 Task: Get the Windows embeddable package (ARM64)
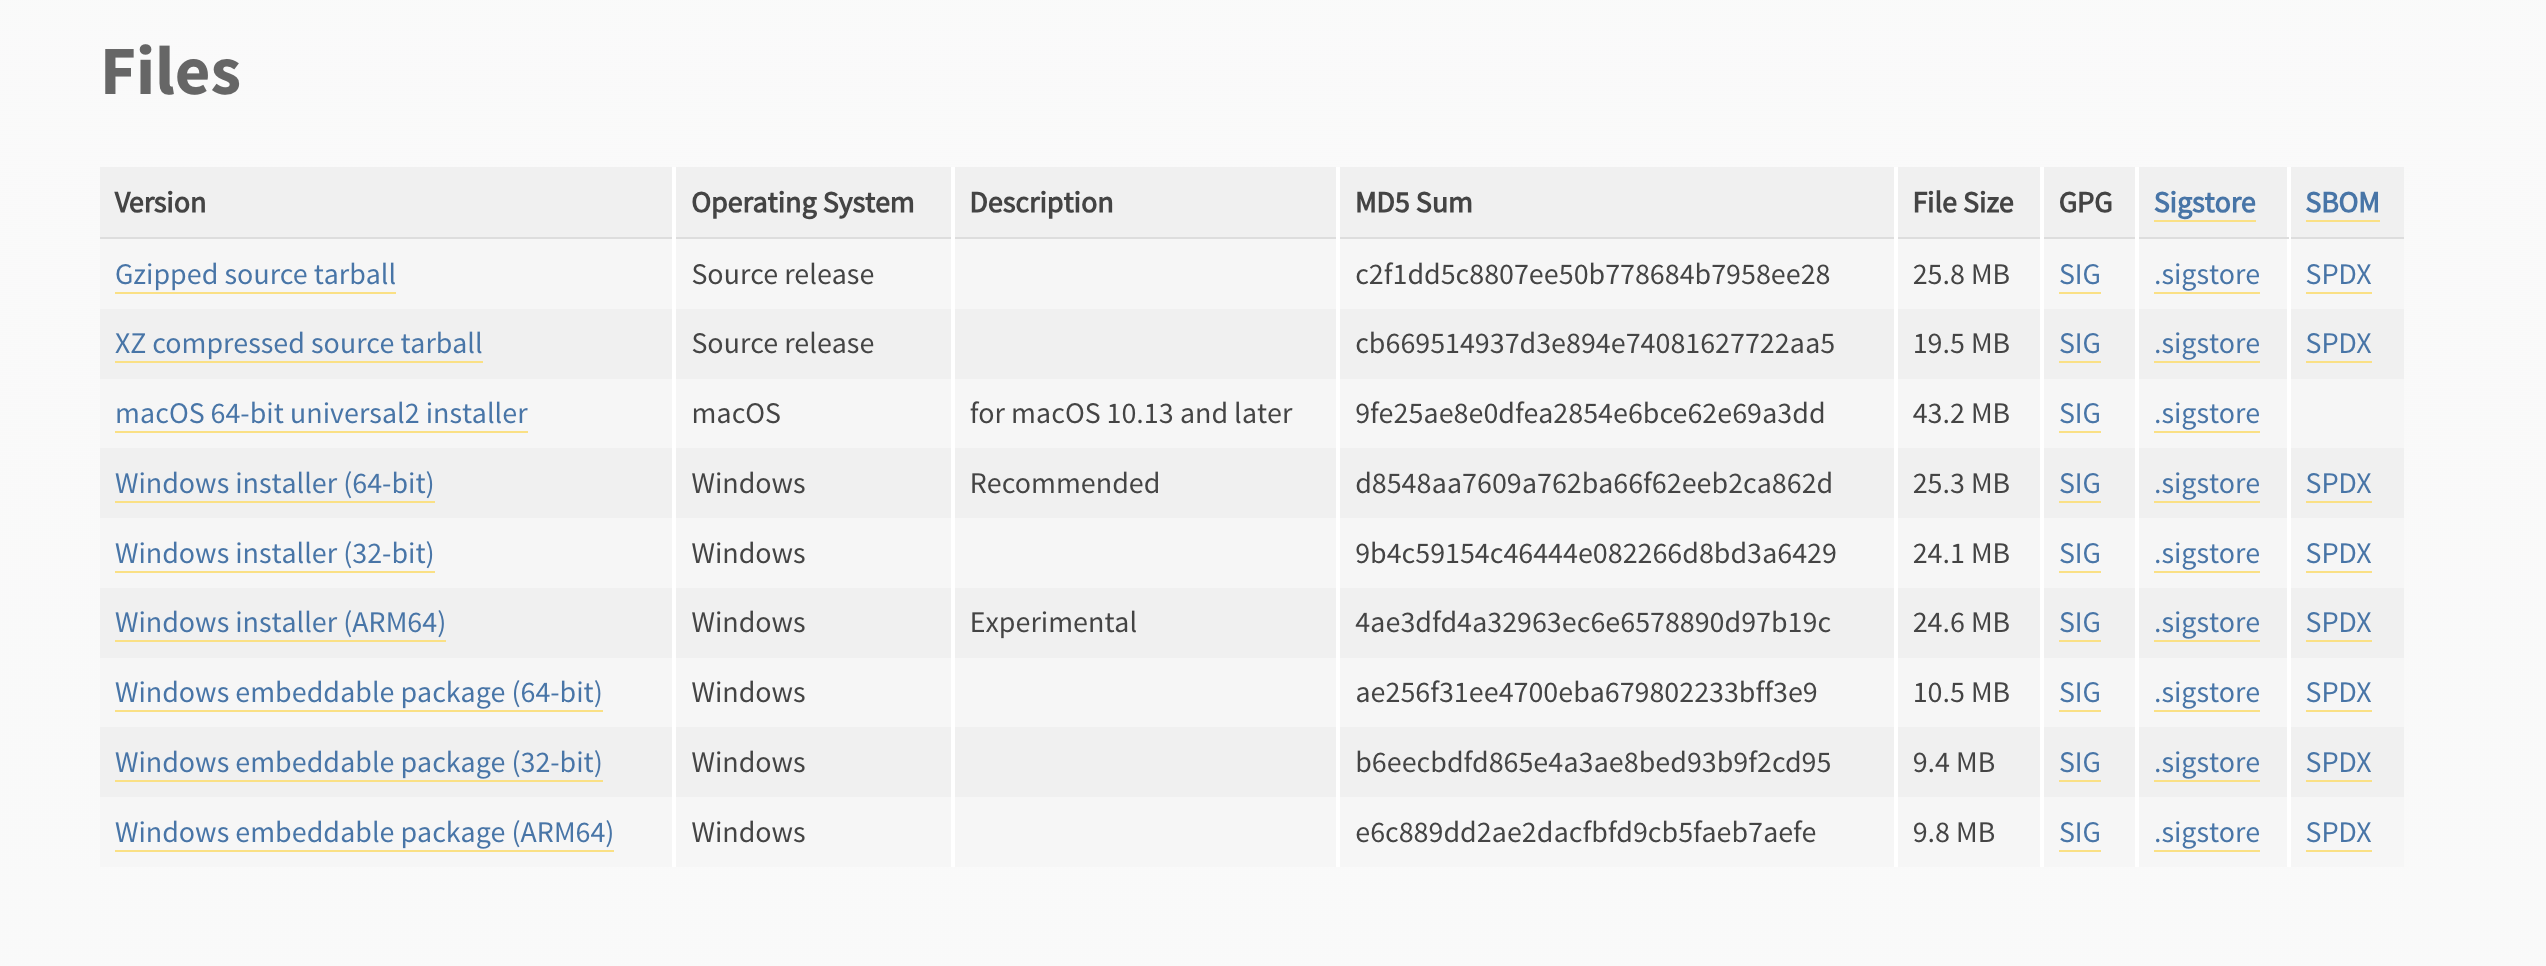coord(364,832)
